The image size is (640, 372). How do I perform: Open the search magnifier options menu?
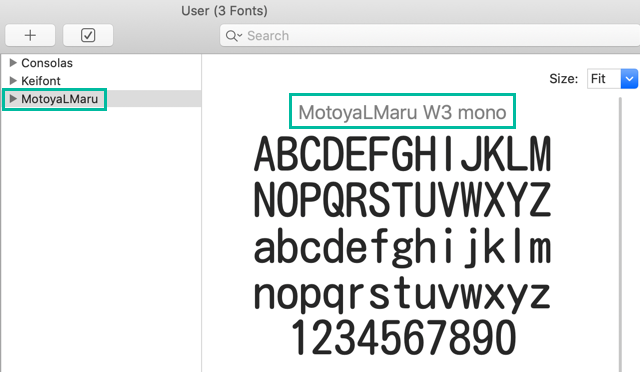click(x=233, y=36)
